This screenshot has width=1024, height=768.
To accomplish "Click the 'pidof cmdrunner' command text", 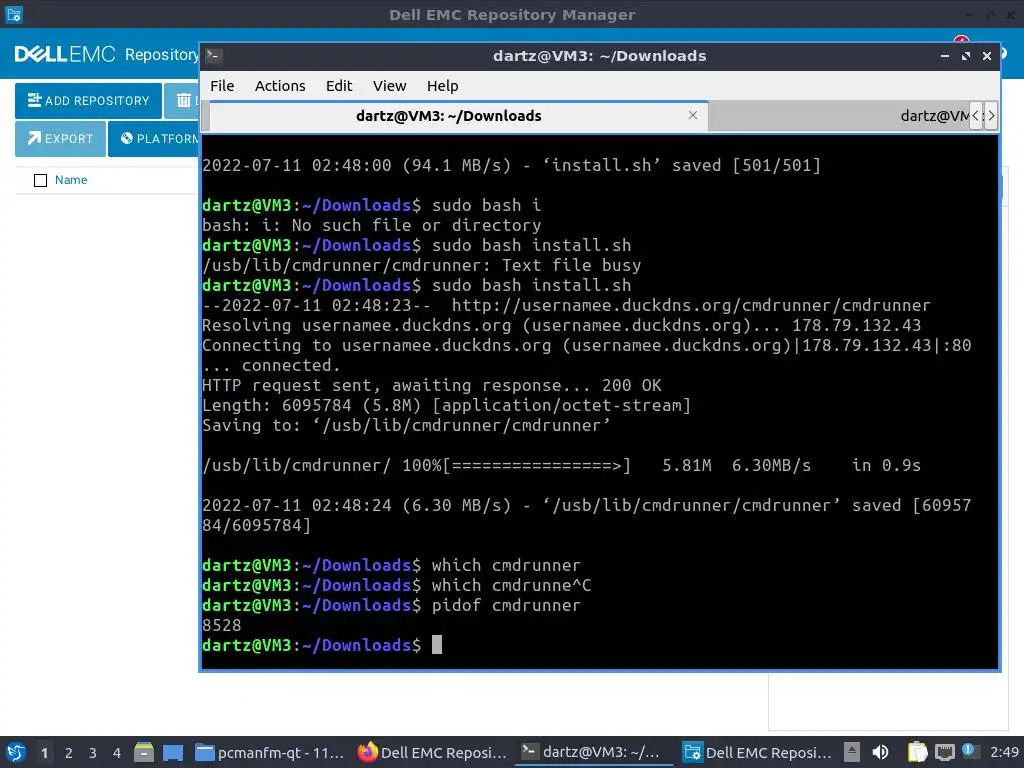I will 506,605.
